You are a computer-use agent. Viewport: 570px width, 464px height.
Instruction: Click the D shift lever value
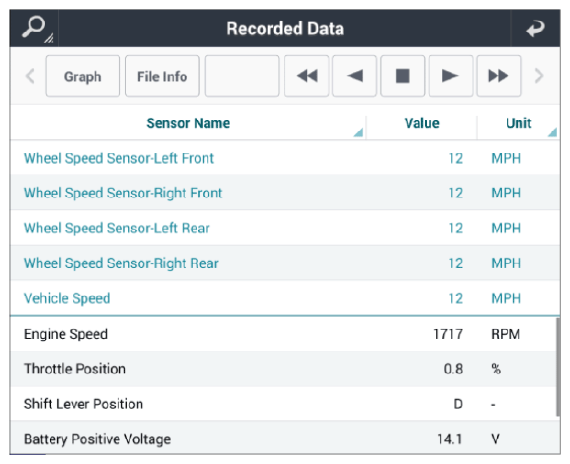point(458,404)
